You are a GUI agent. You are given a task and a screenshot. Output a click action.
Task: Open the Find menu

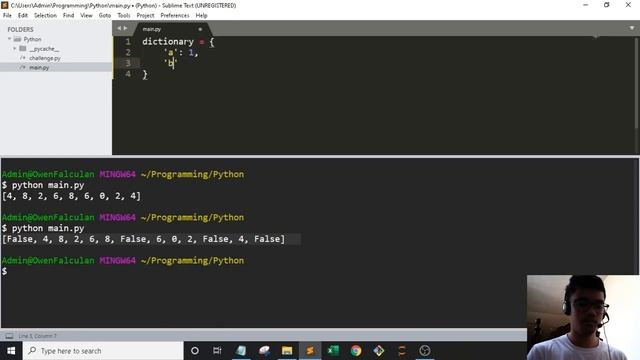(68, 16)
